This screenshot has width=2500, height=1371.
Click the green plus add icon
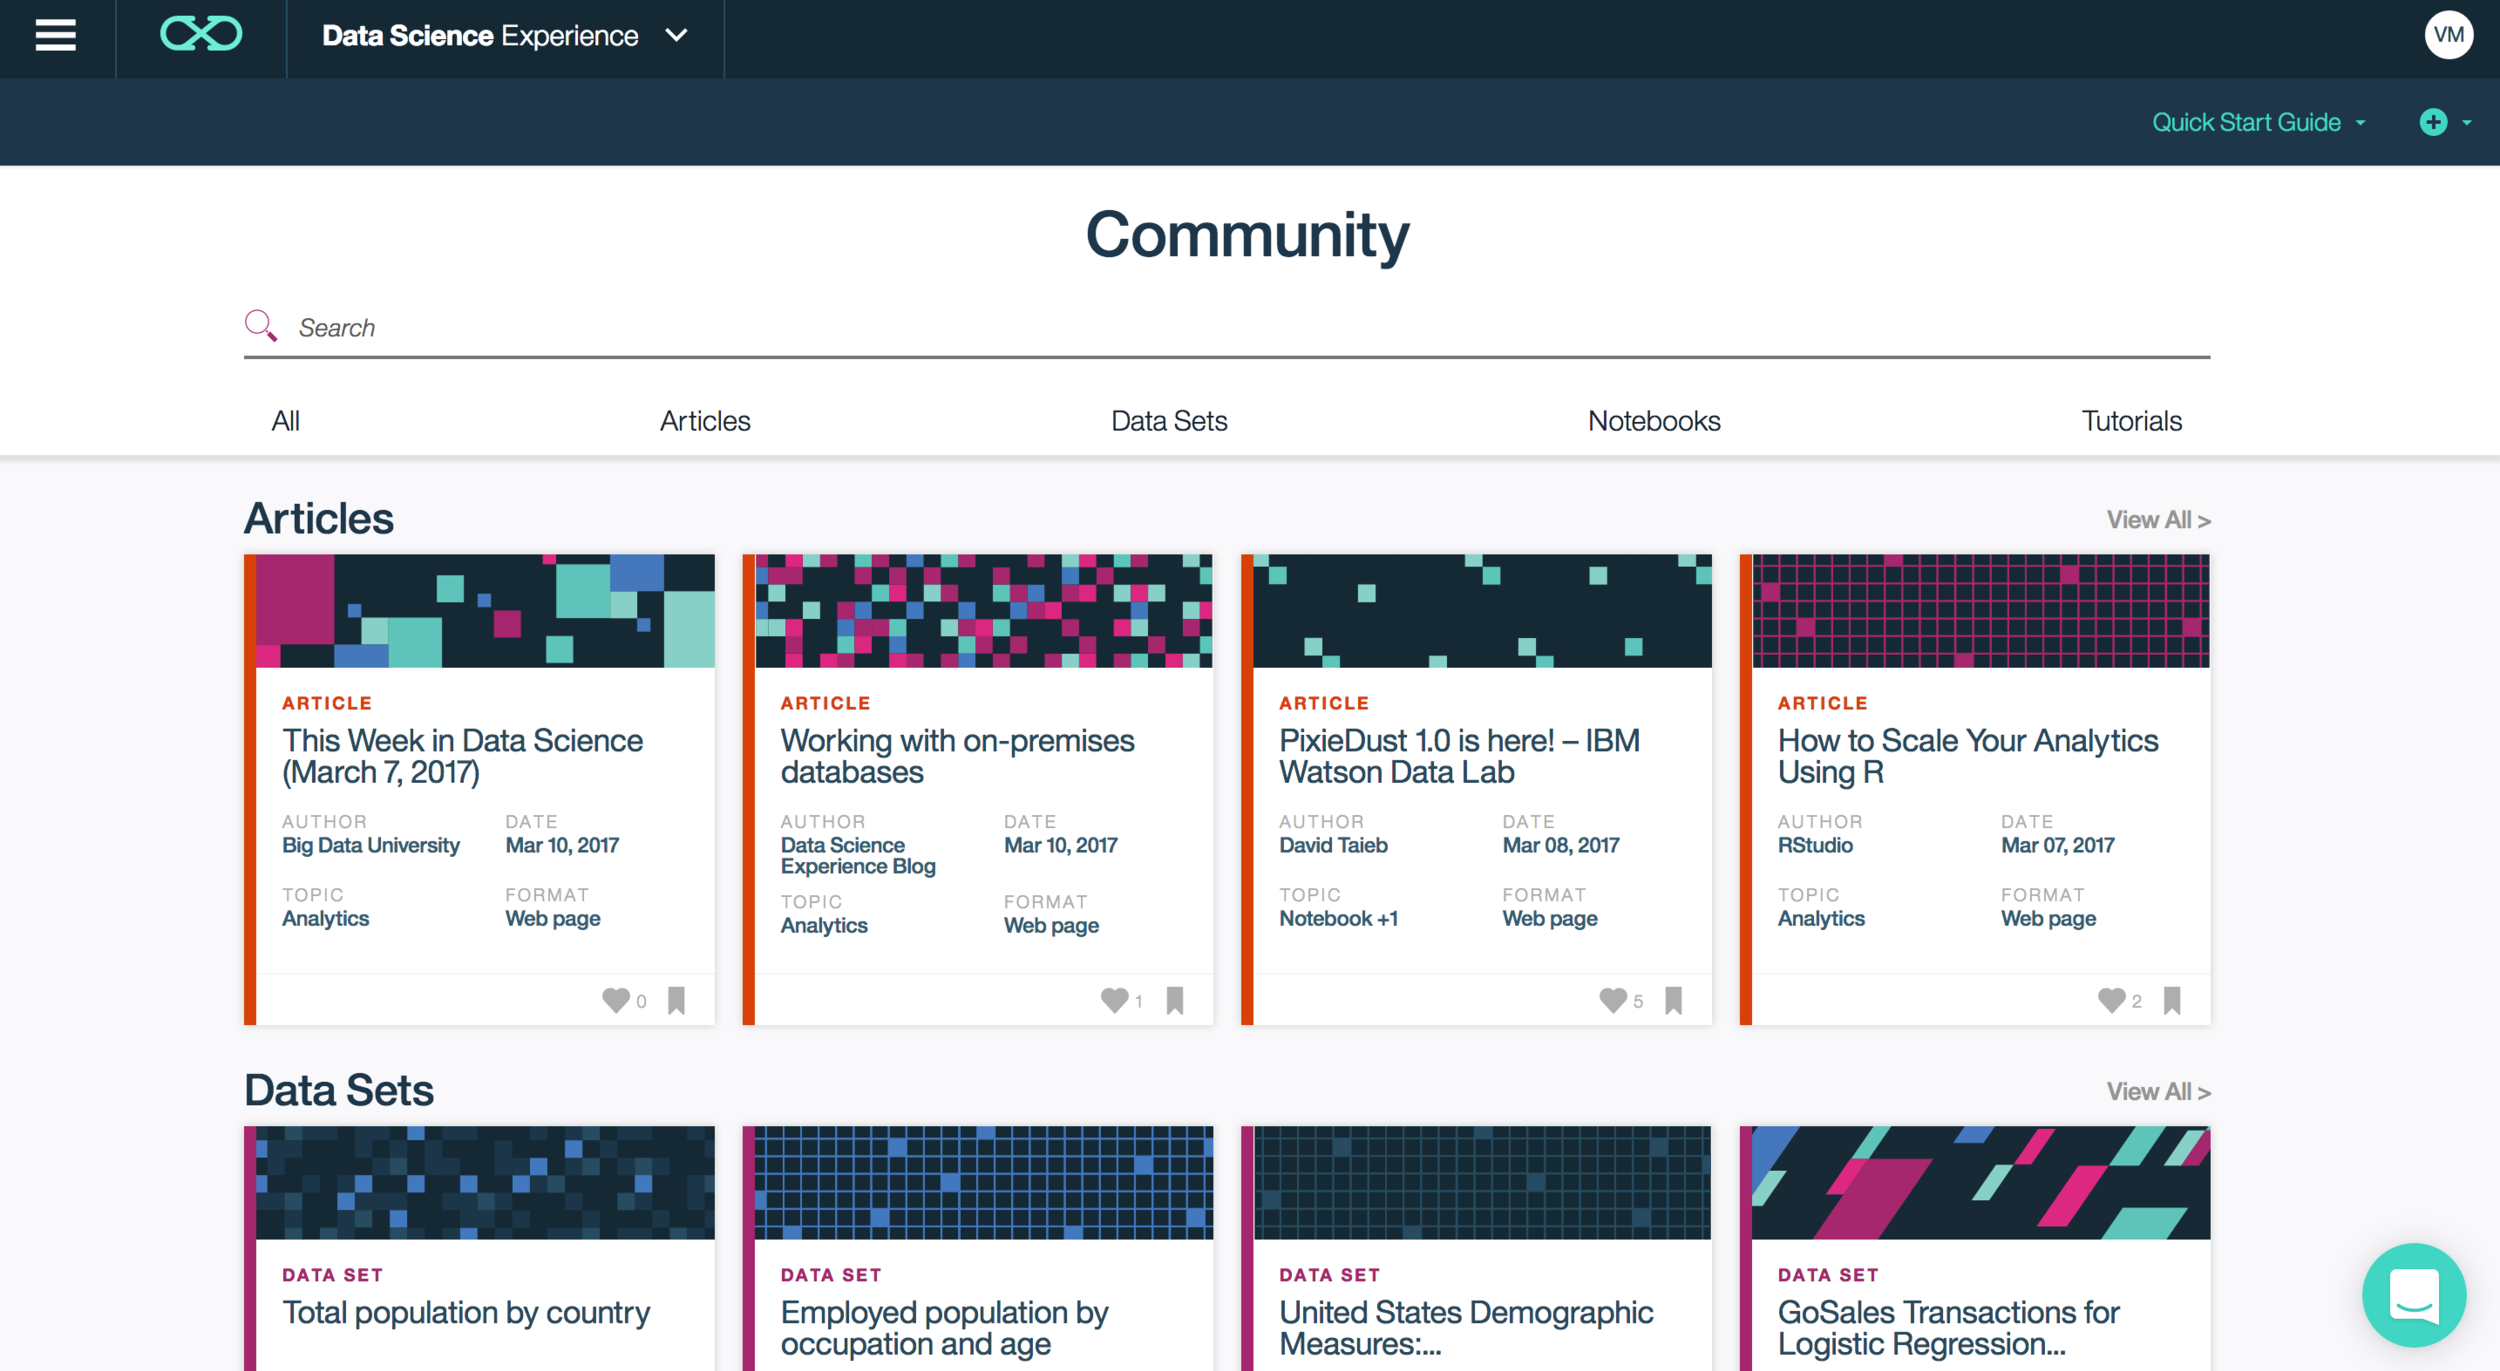2433,122
